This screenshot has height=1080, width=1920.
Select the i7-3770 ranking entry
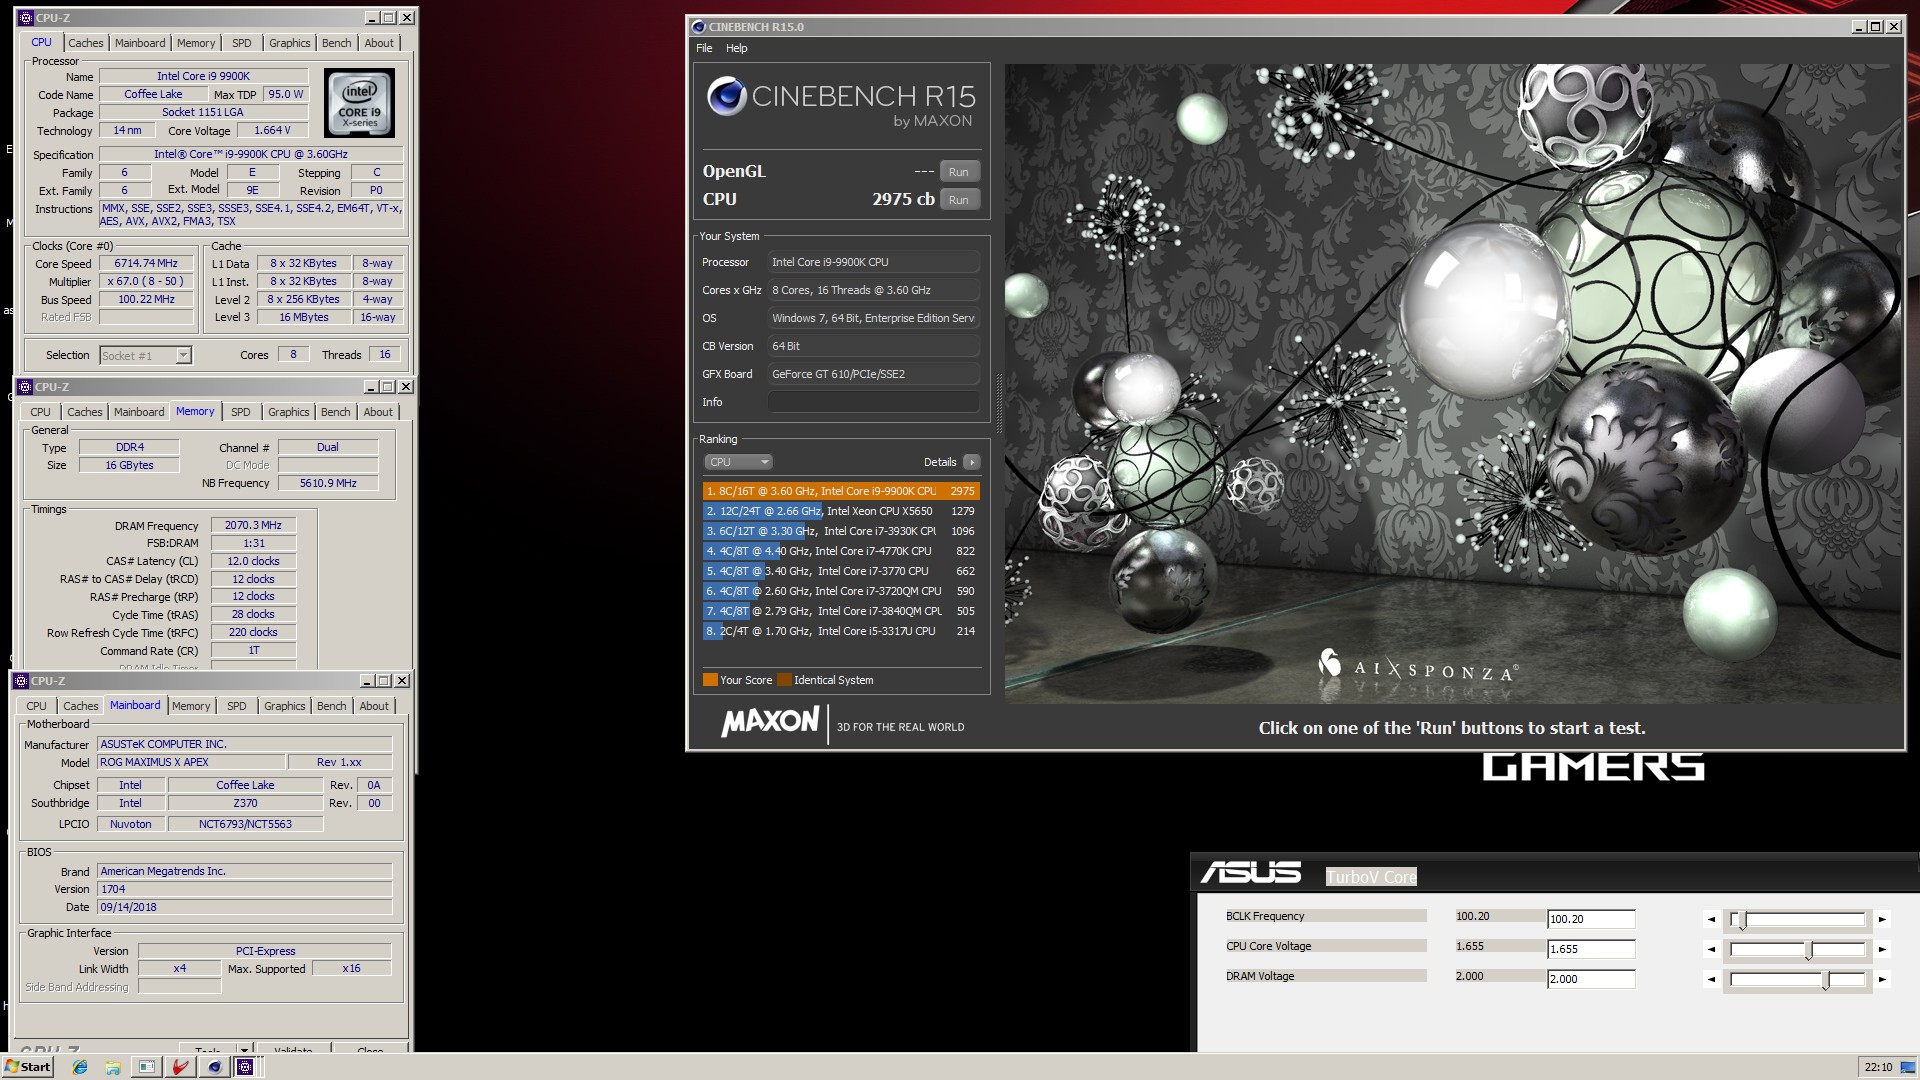coord(841,571)
